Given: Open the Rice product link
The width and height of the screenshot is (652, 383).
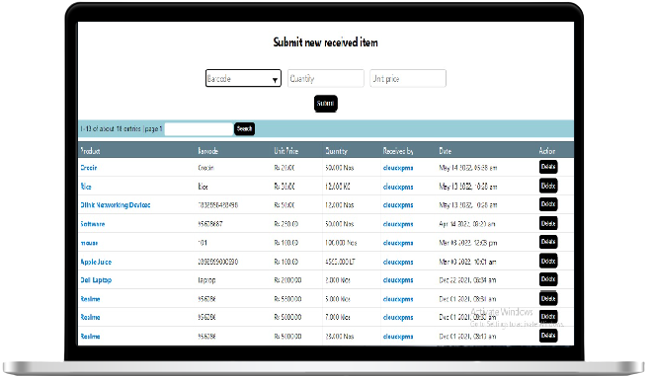Looking at the screenshot, I should (86, 186).
